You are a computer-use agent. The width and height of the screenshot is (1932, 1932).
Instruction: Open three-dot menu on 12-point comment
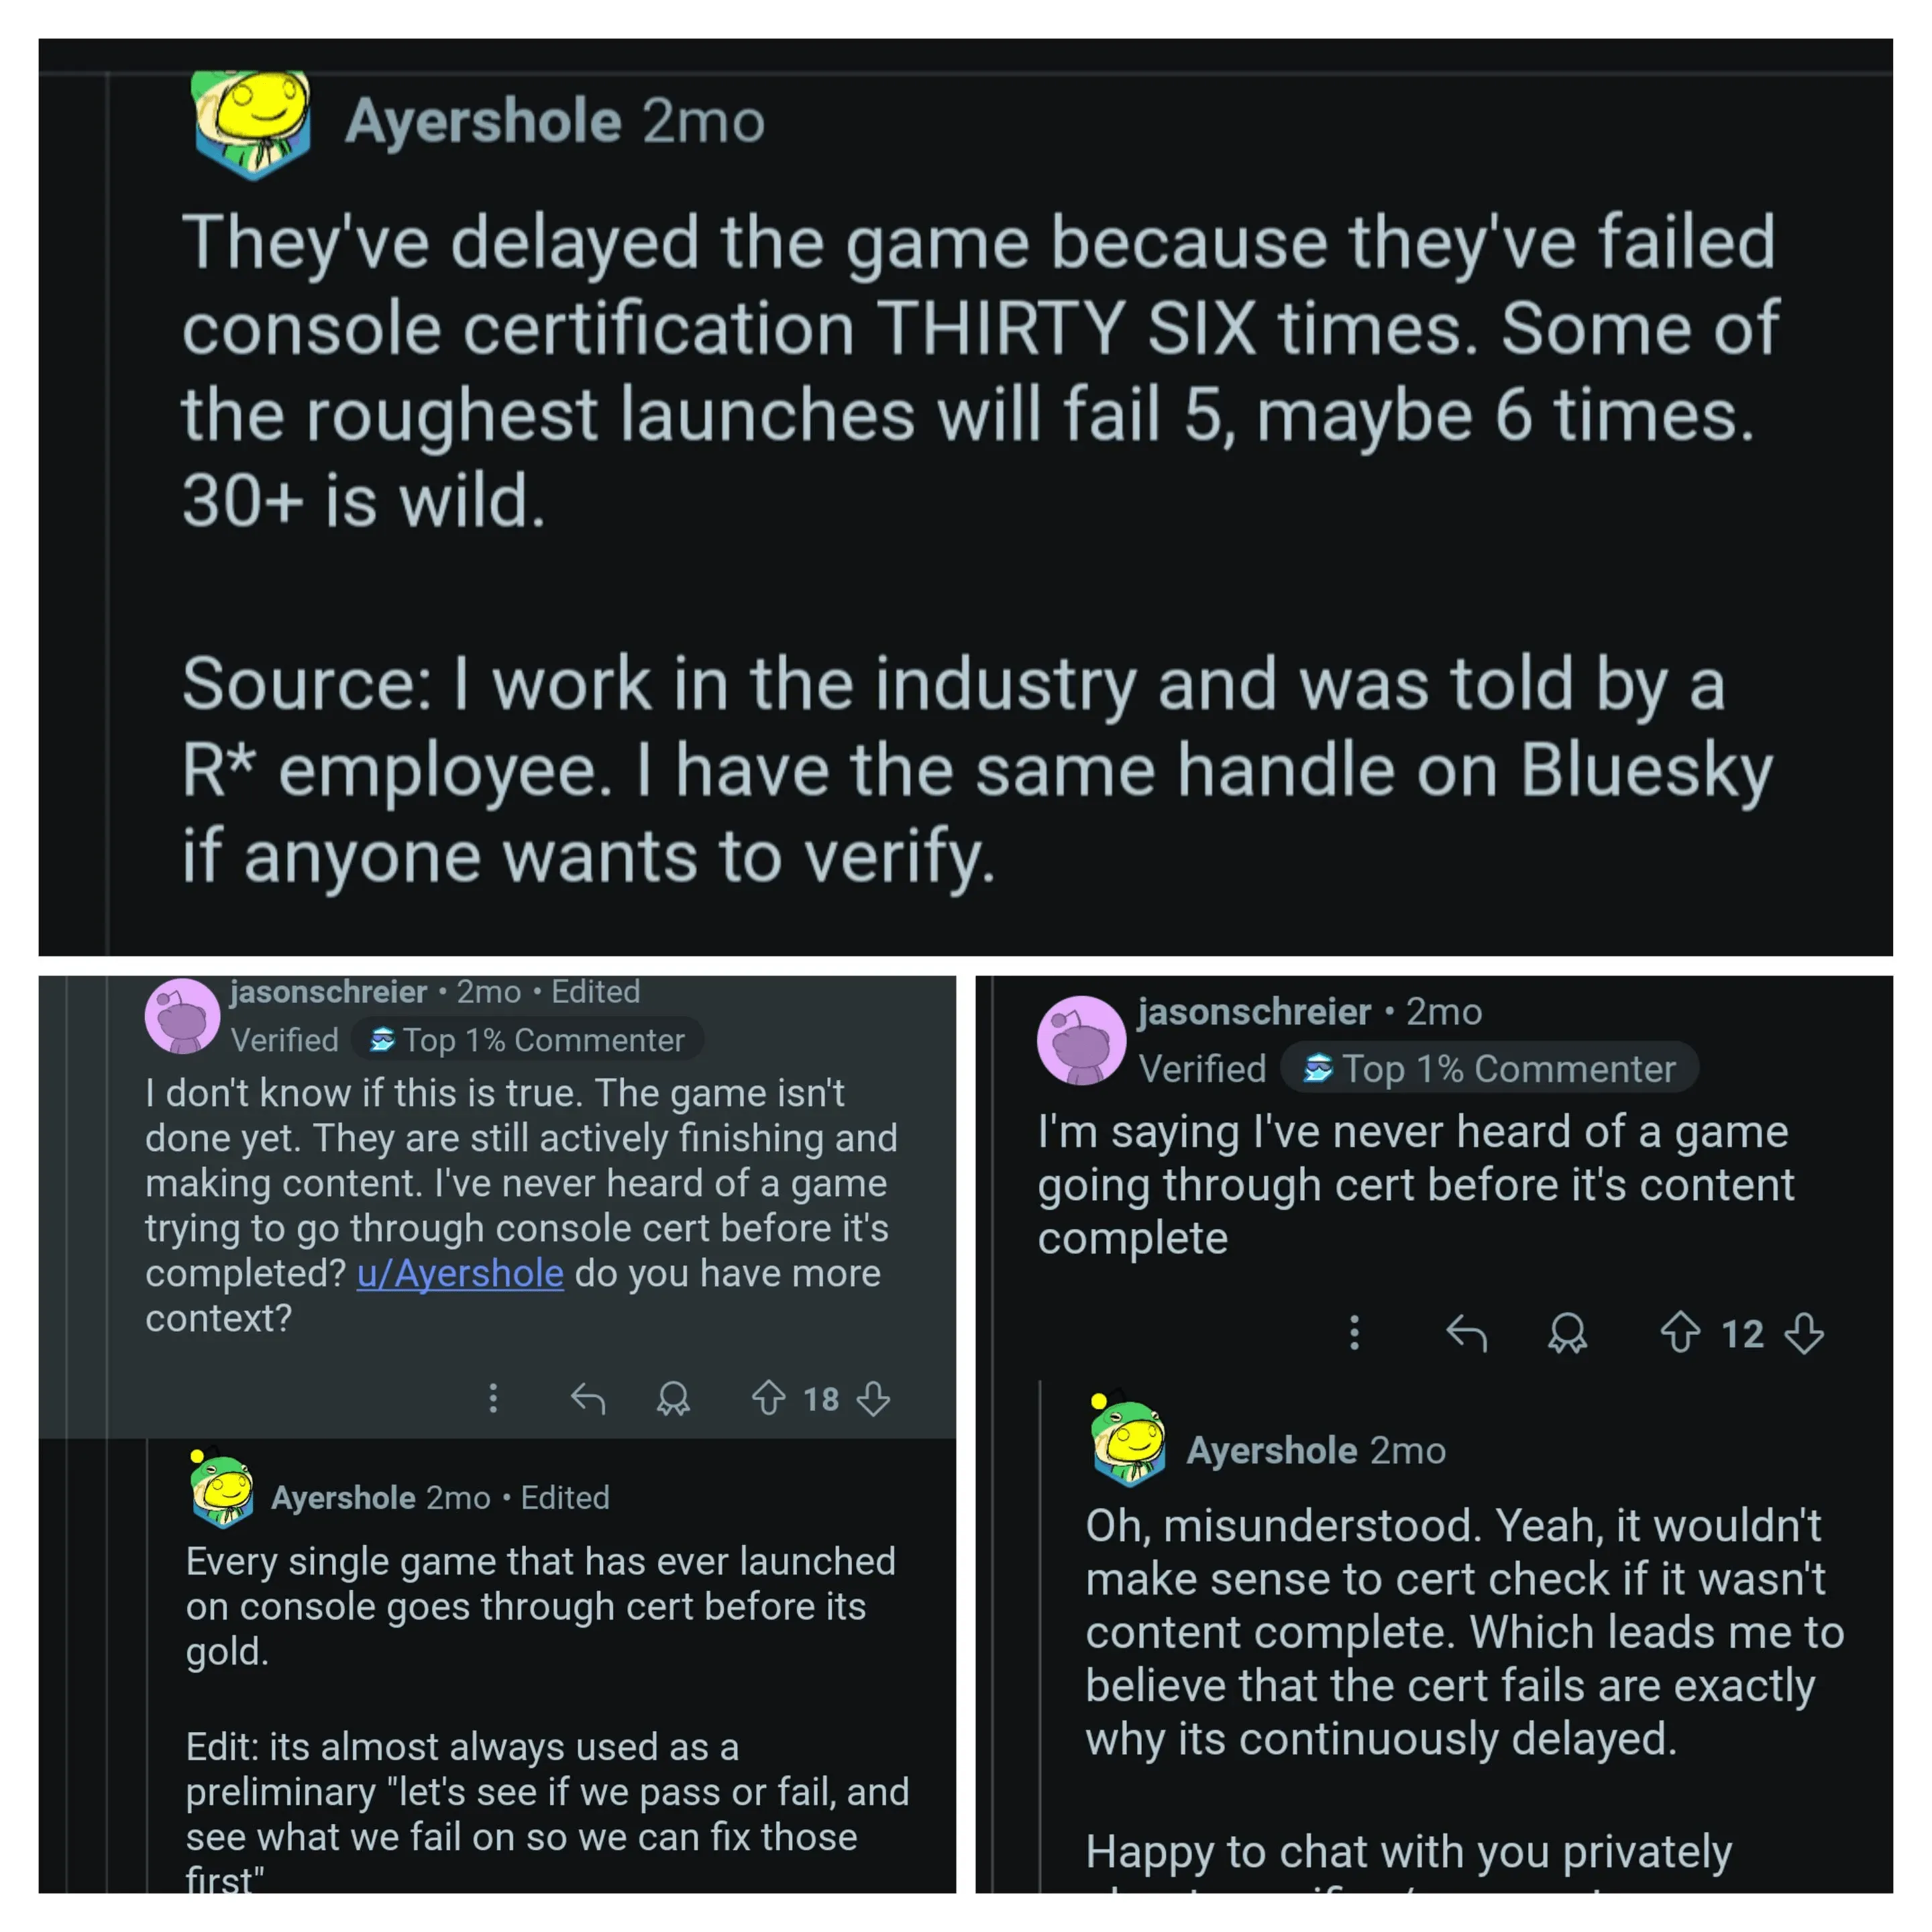point(1354,1333)
